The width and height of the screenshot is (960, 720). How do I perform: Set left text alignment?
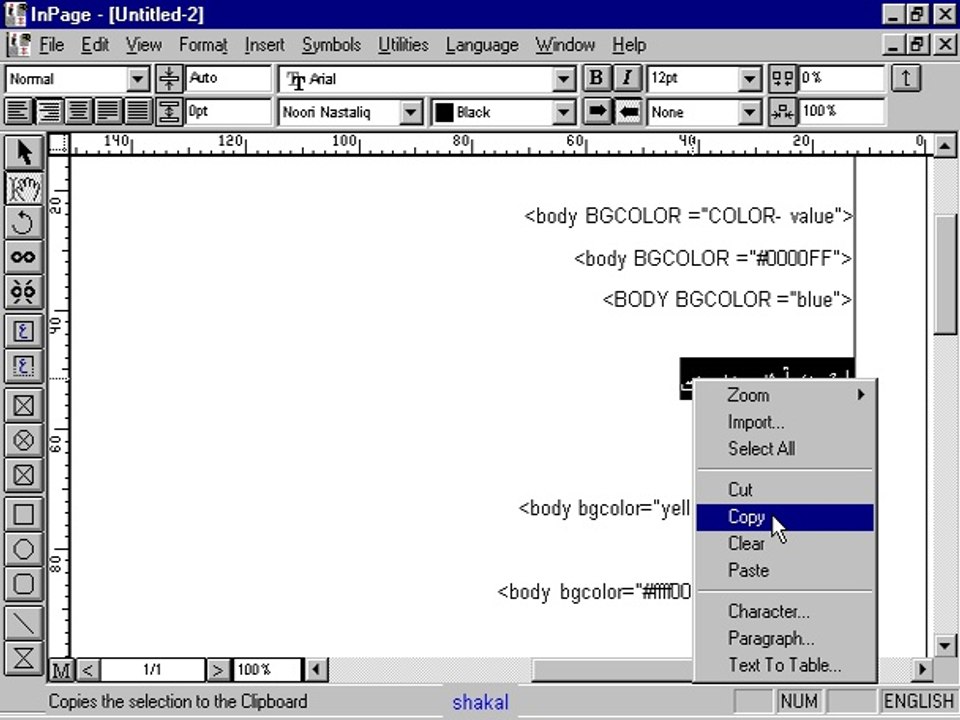pyautogui.click(x=18, y=112)
